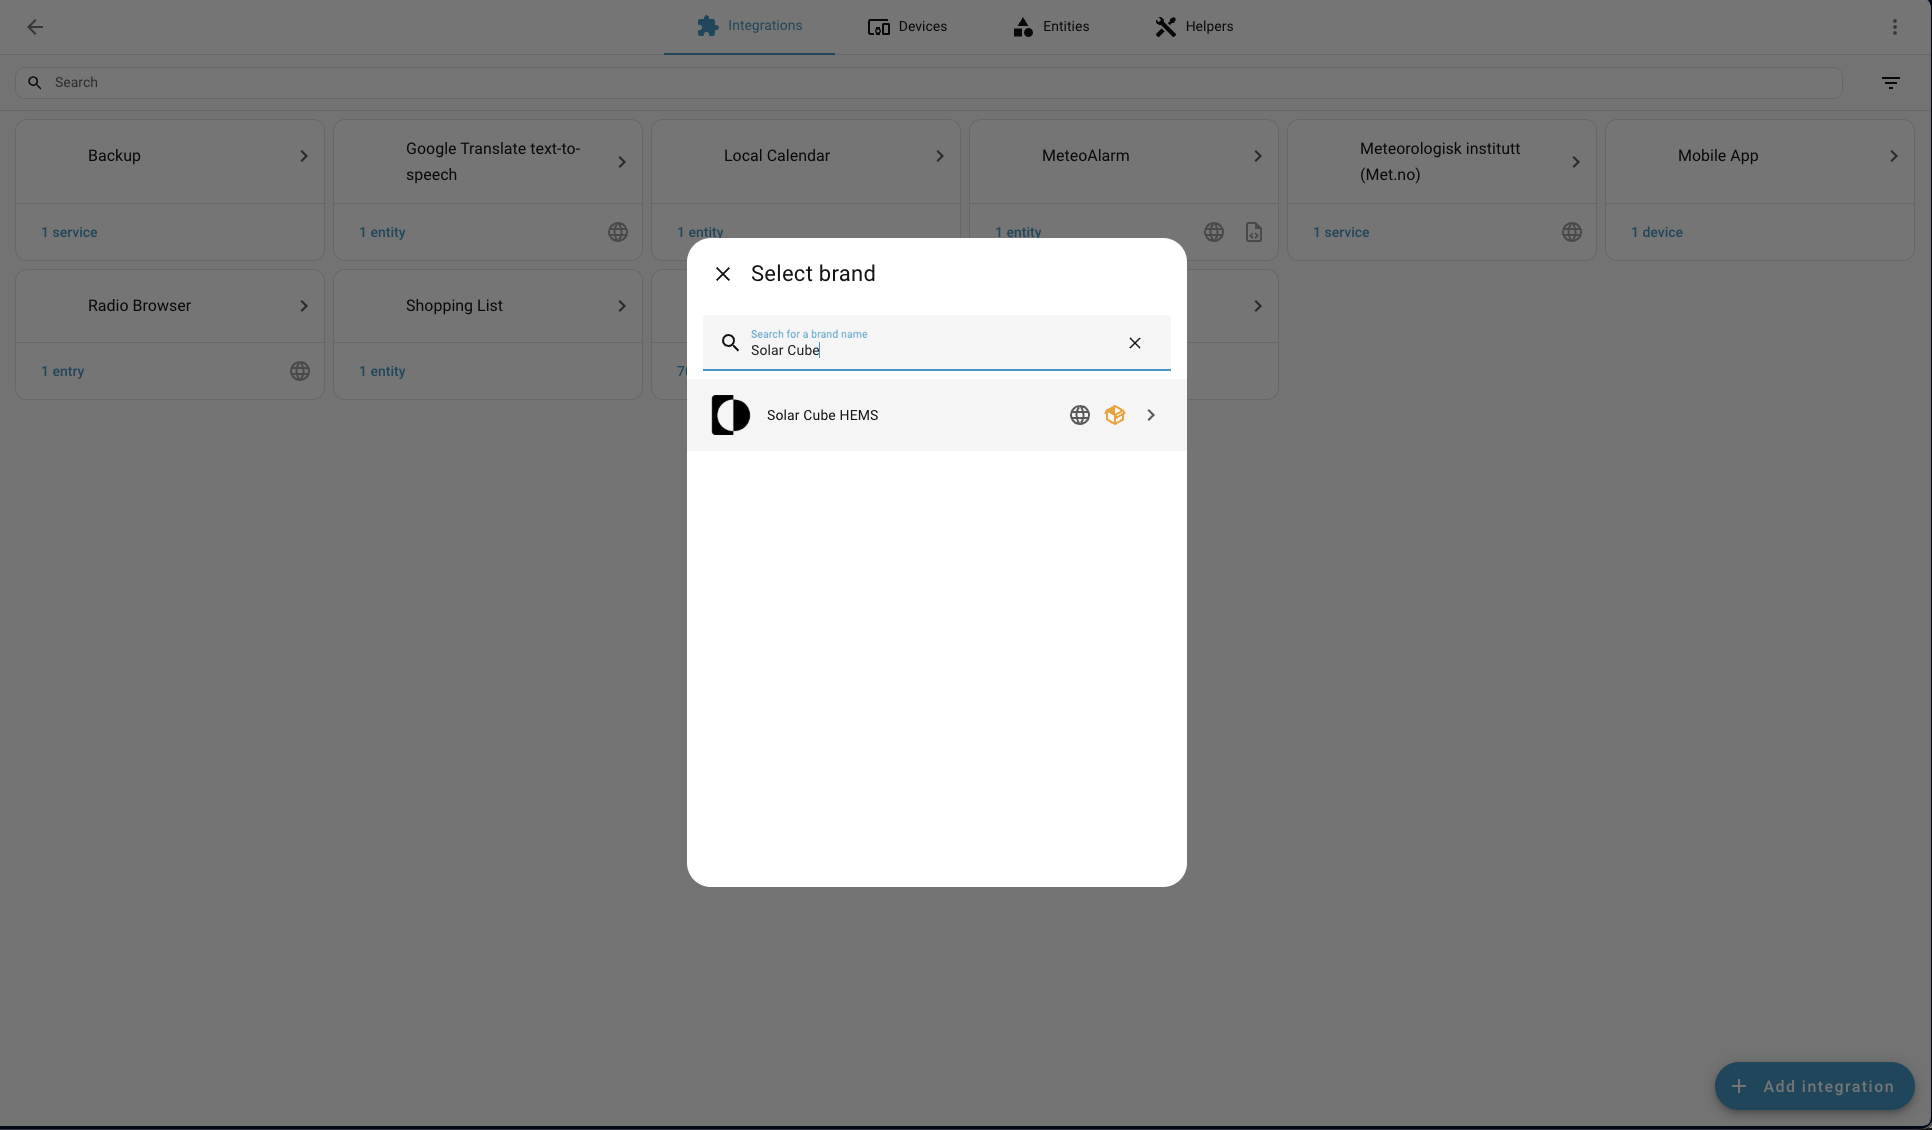Clear the brand name search text
The width and height of the screenshot is (1932, 1130).
coord(1135,343)
